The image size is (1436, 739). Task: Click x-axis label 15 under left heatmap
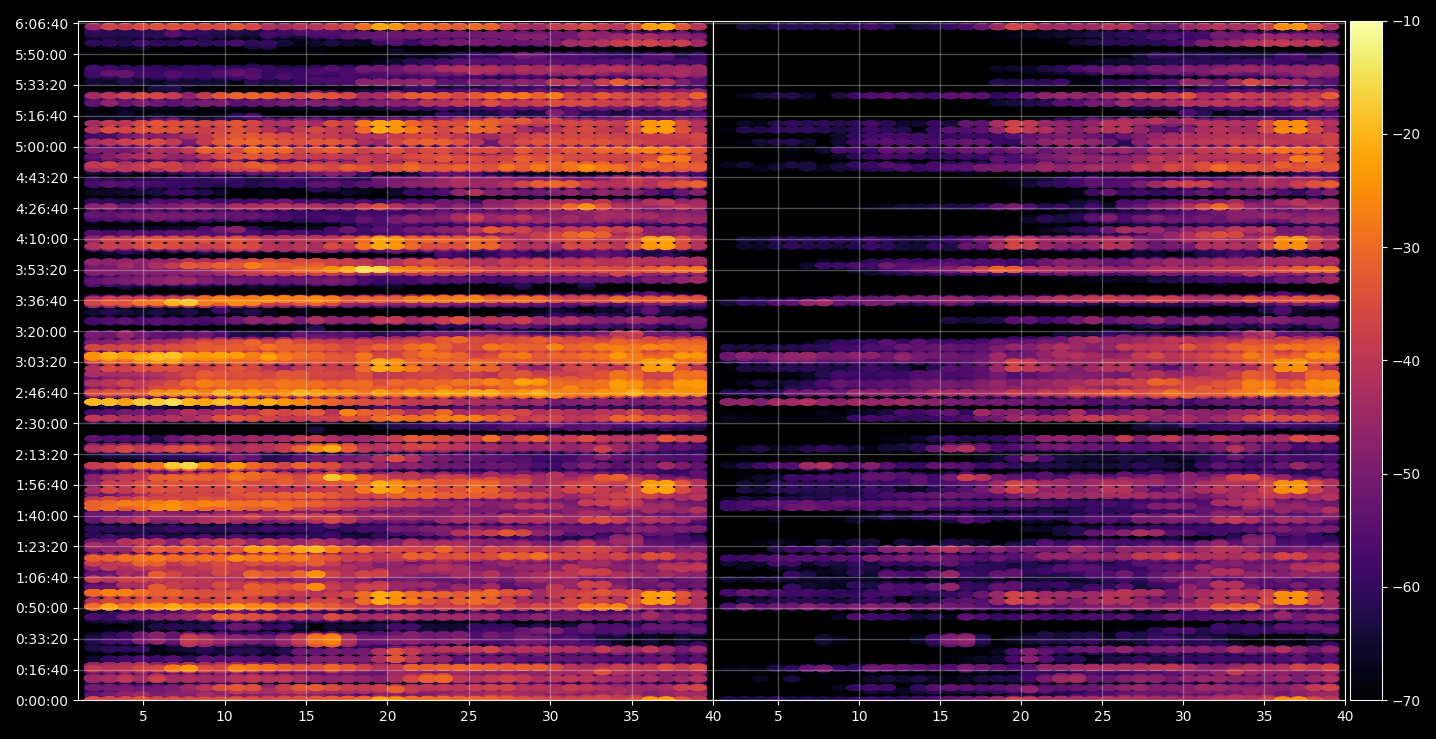(x=306, y=716)
